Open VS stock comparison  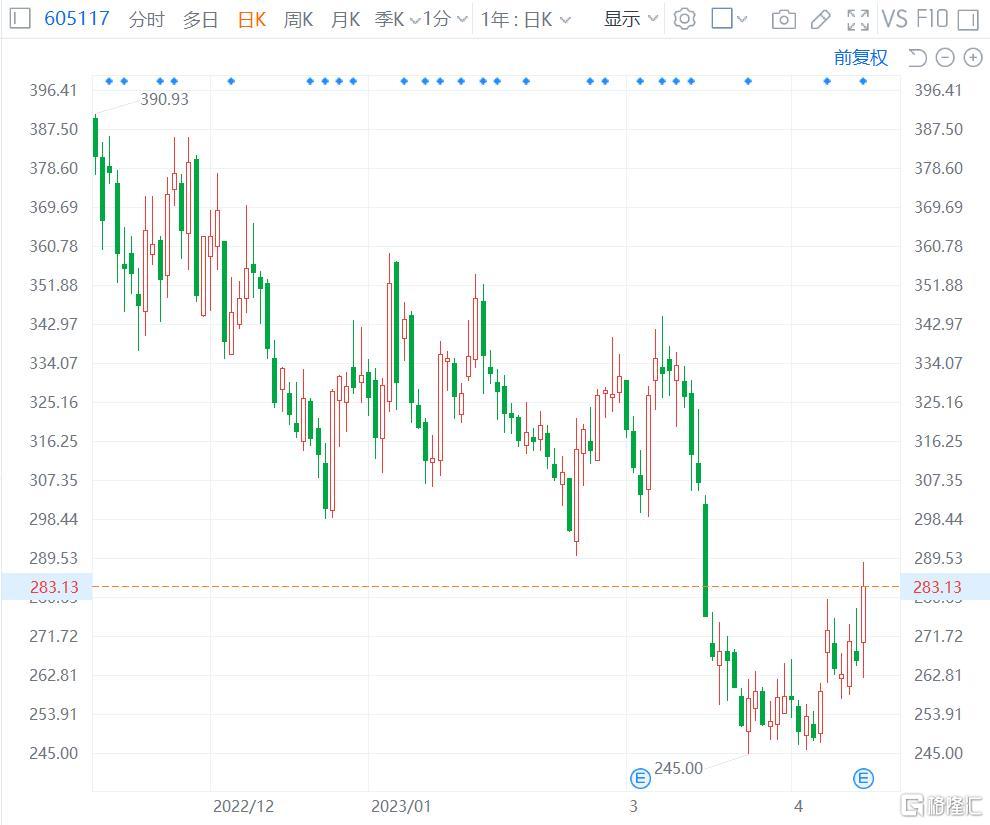(x=894, y=19)
